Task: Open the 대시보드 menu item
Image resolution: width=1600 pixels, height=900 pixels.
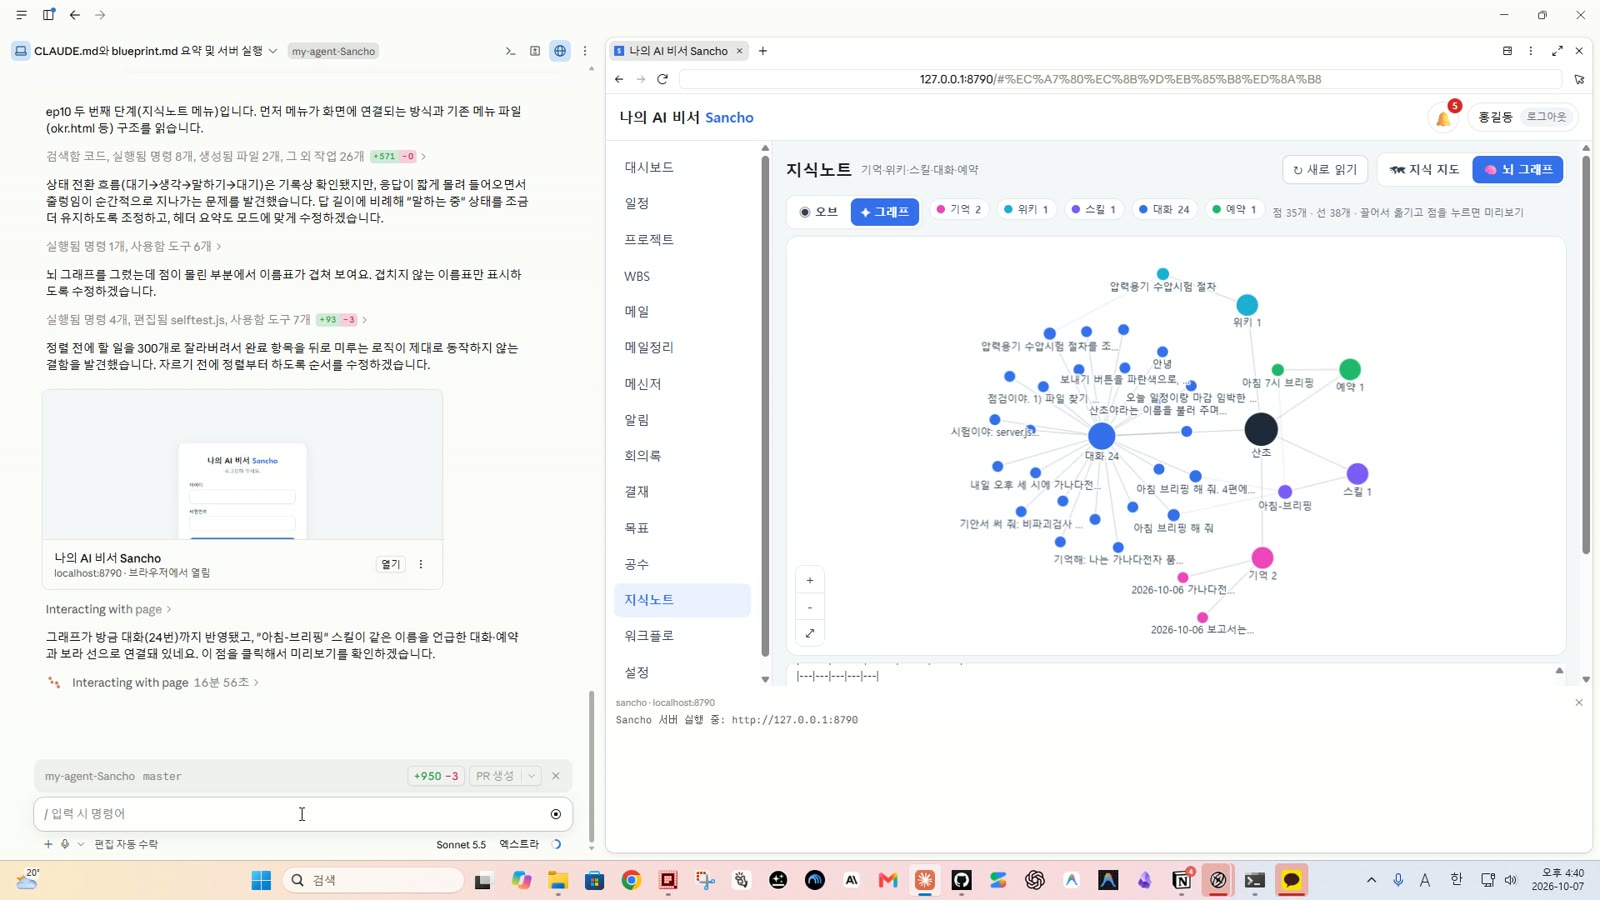Action: (x=682, y=167)
